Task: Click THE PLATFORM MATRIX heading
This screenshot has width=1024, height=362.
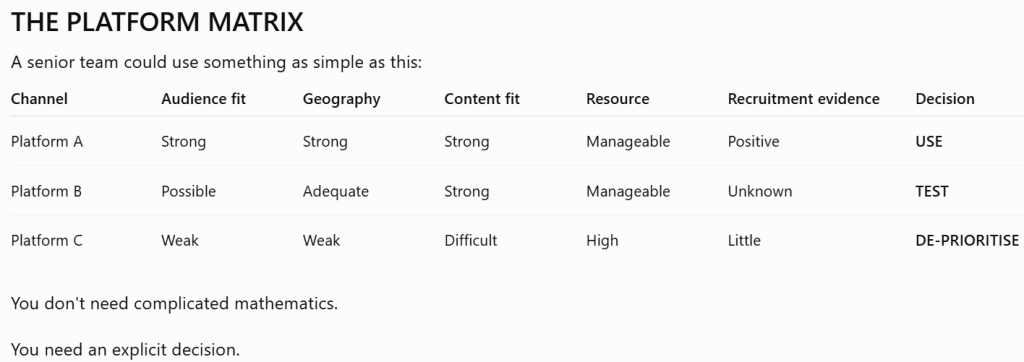Action: click(157, 22)
